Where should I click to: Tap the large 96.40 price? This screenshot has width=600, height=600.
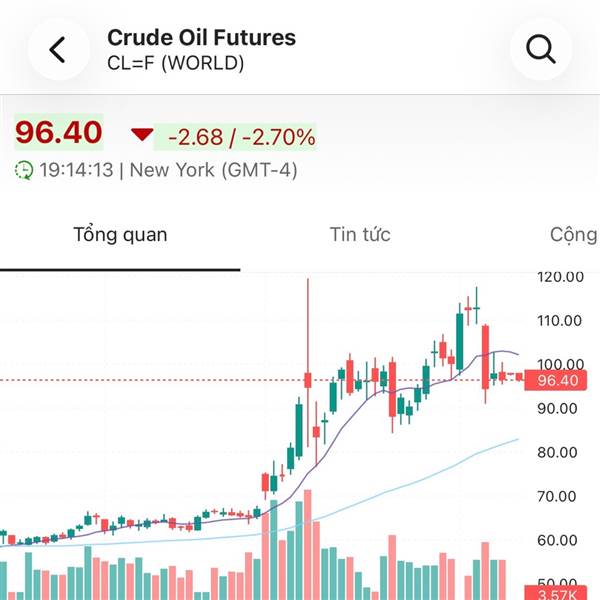coord(59,133)
